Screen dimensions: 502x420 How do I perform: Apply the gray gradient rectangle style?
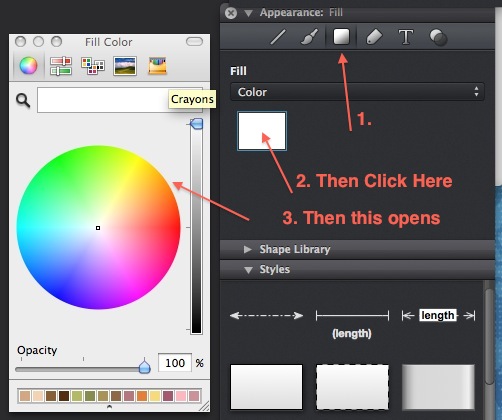click(438, 387)
